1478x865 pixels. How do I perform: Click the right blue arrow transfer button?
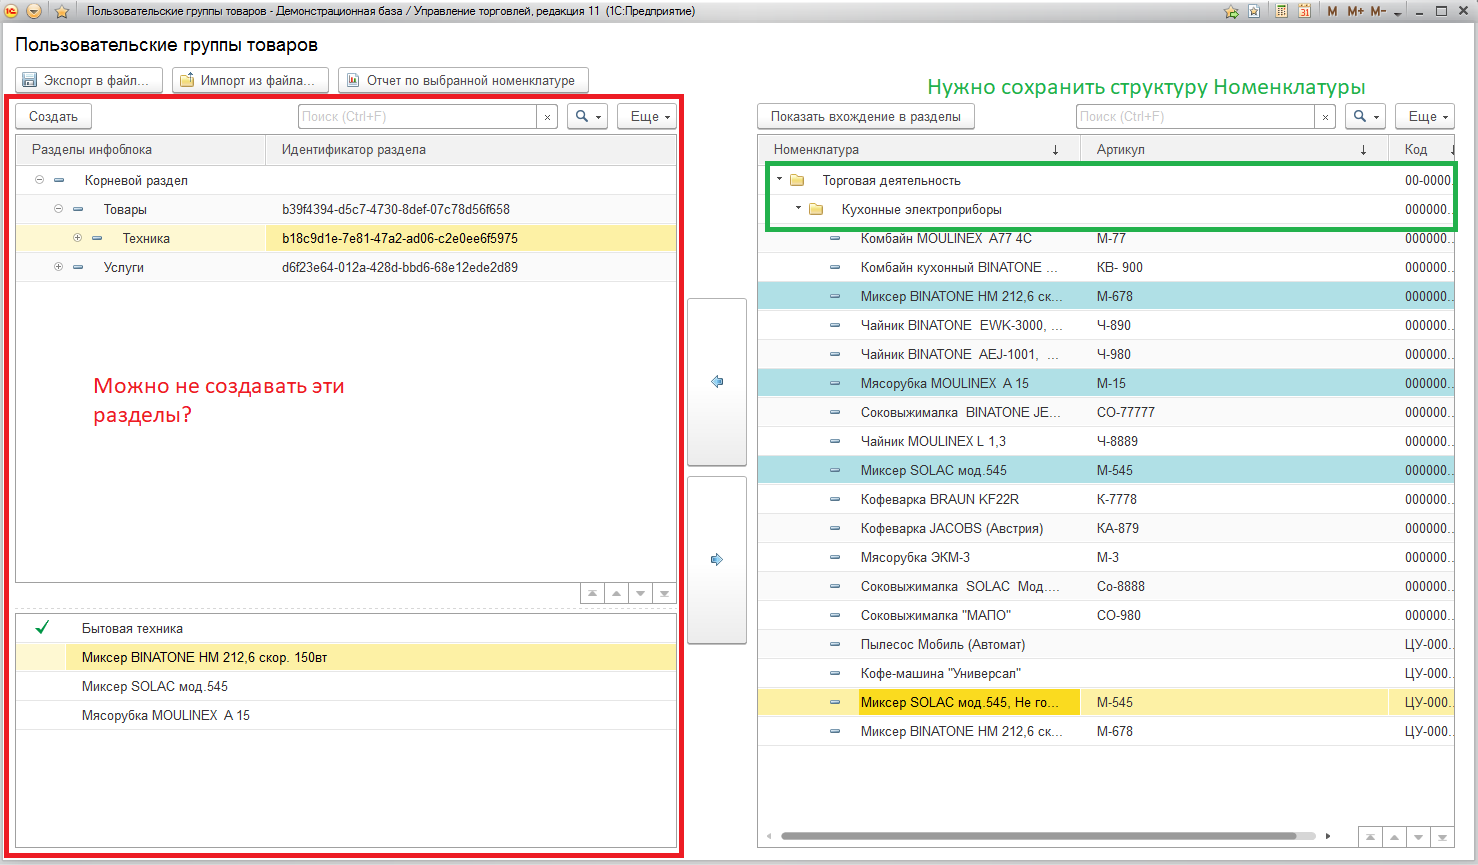(717, 560)
